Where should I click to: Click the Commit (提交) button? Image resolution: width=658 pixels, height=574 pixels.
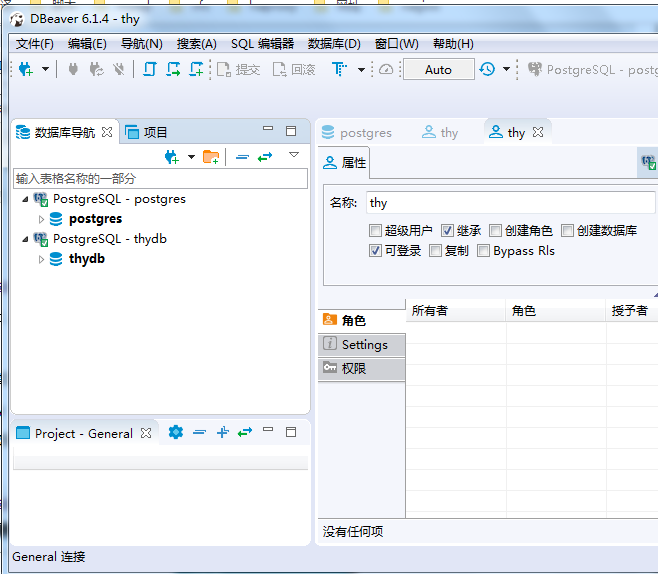(238, 70)
